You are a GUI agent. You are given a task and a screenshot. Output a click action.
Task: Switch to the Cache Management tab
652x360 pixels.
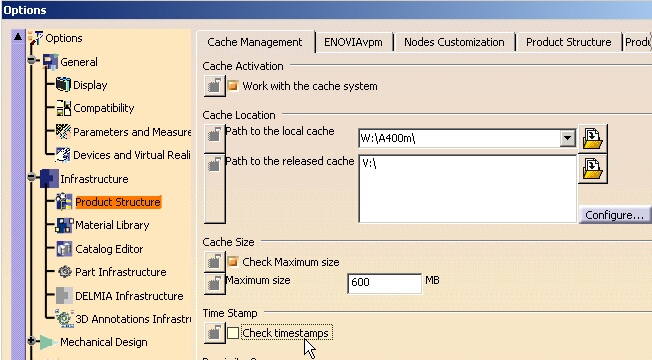coord(255,42)
